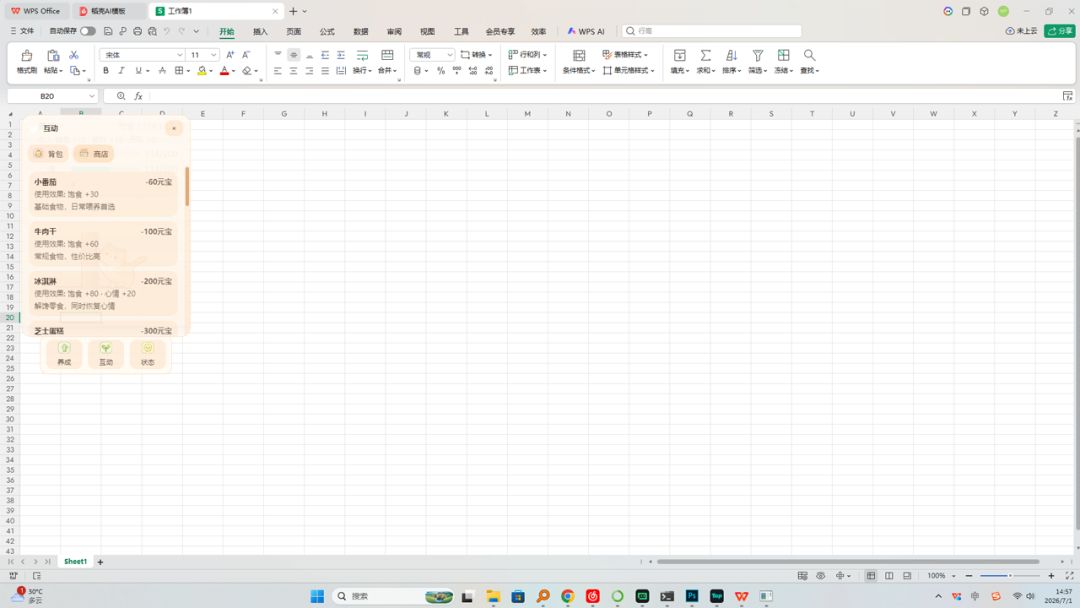Expand the number format dropdown (常规)

pyautogui.click(x=432, y=54)
